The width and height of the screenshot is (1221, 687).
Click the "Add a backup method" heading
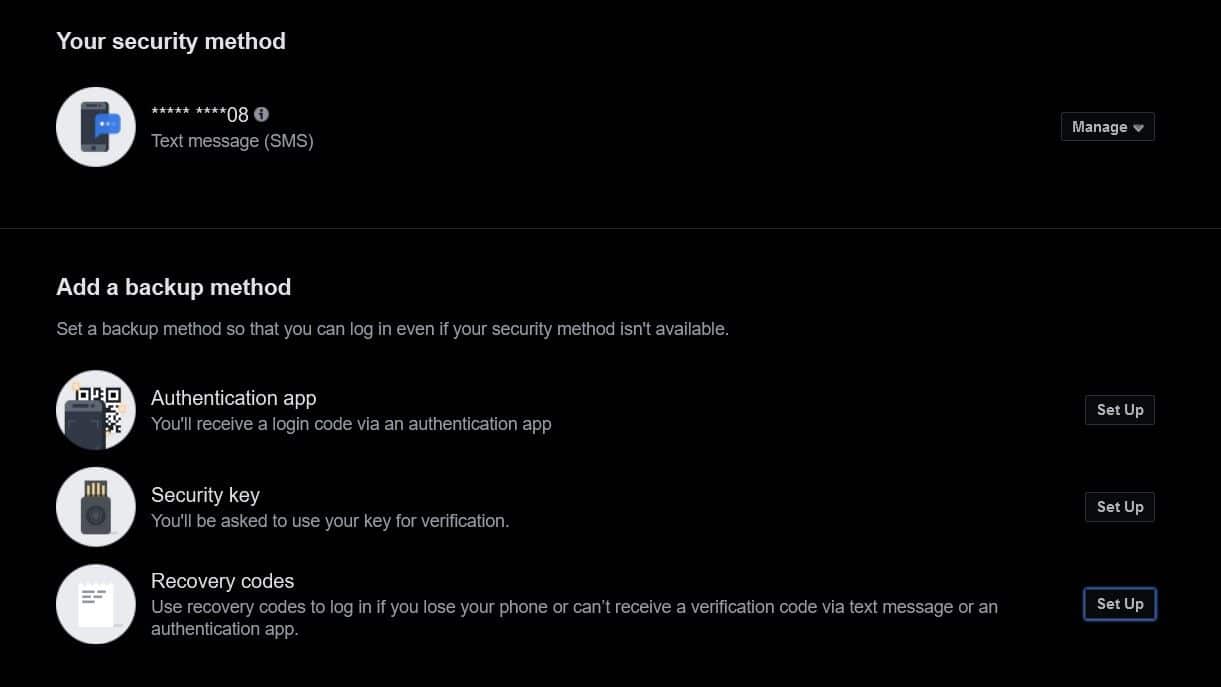(173, 287)
